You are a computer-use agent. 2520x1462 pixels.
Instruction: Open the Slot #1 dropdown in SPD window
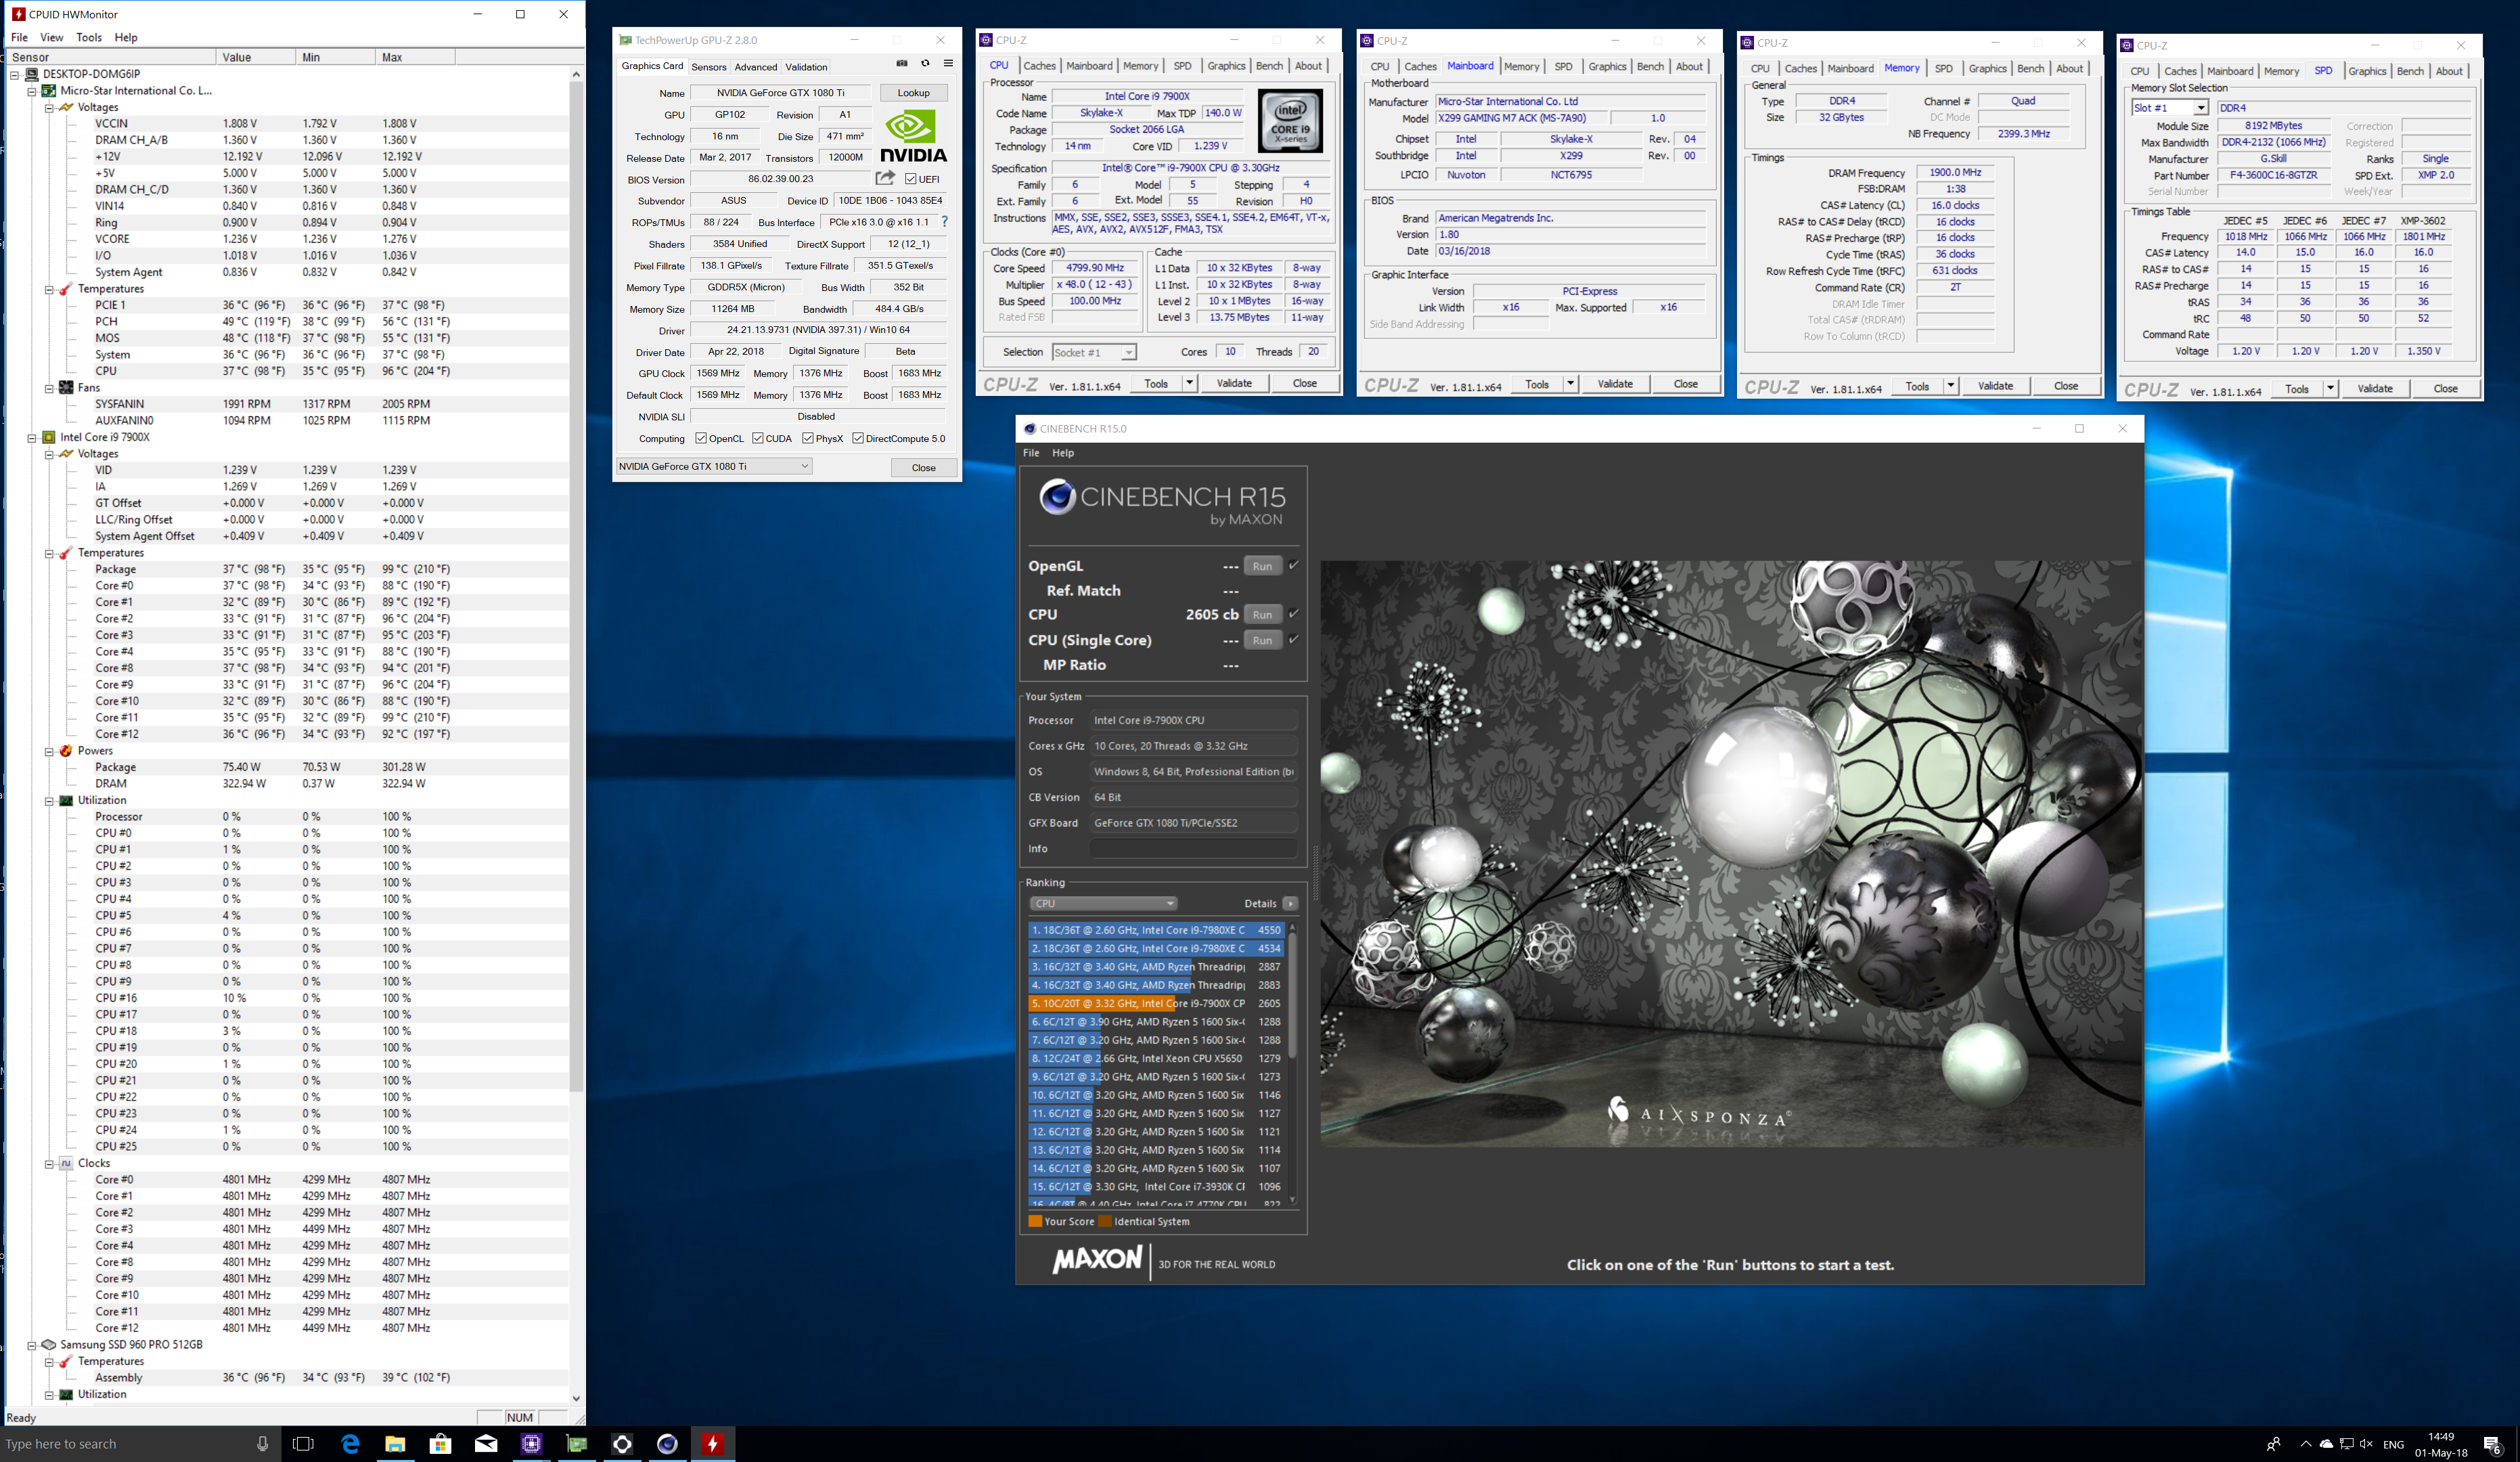click(2169, 107)
